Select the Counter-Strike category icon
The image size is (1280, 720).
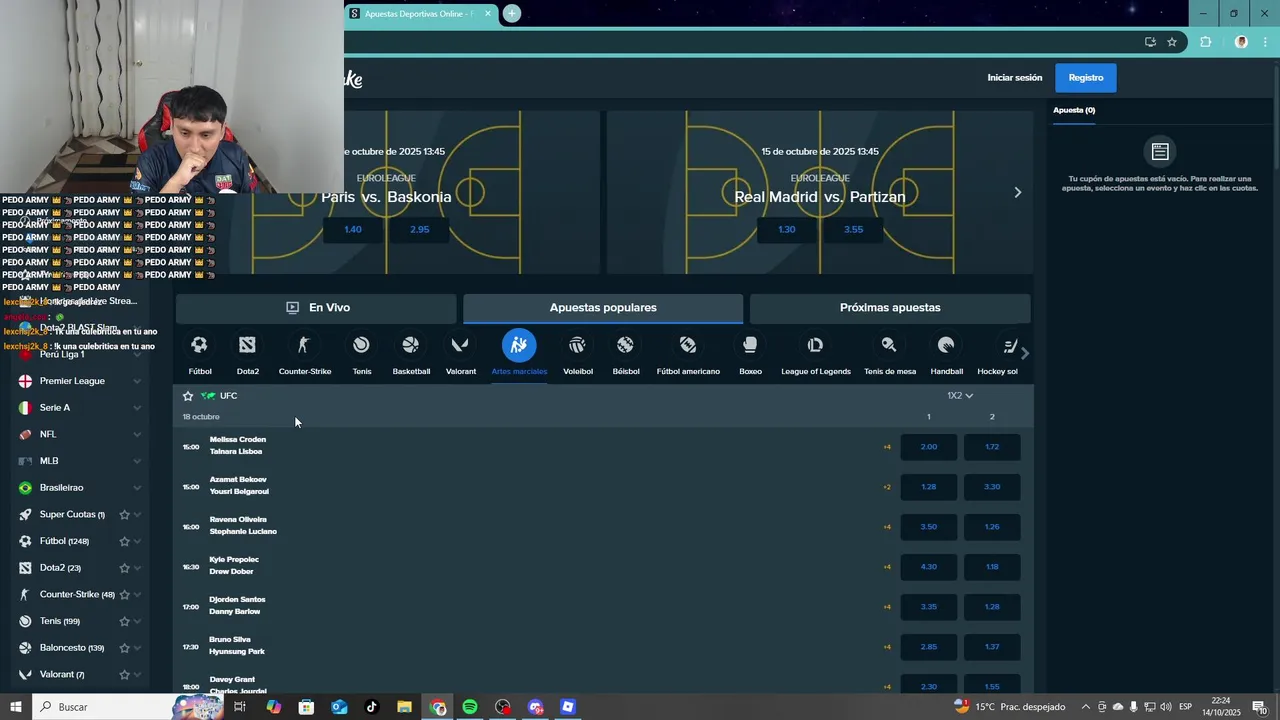(x=304, y=345)
